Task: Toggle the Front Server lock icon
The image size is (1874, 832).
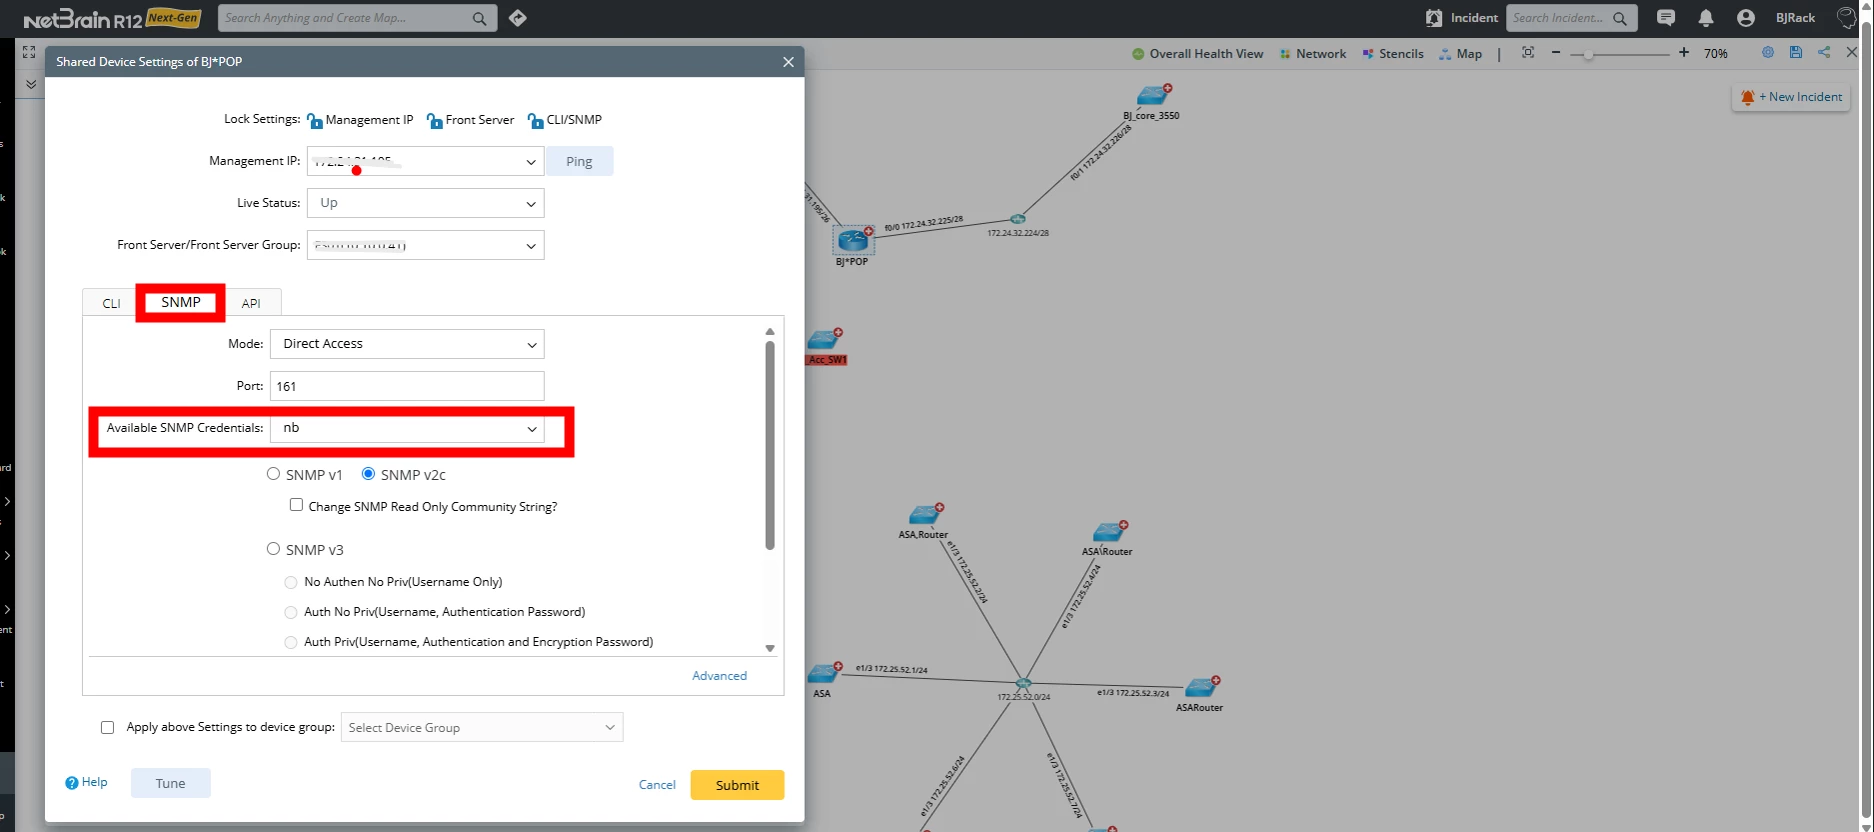Action: coord(434,121)
